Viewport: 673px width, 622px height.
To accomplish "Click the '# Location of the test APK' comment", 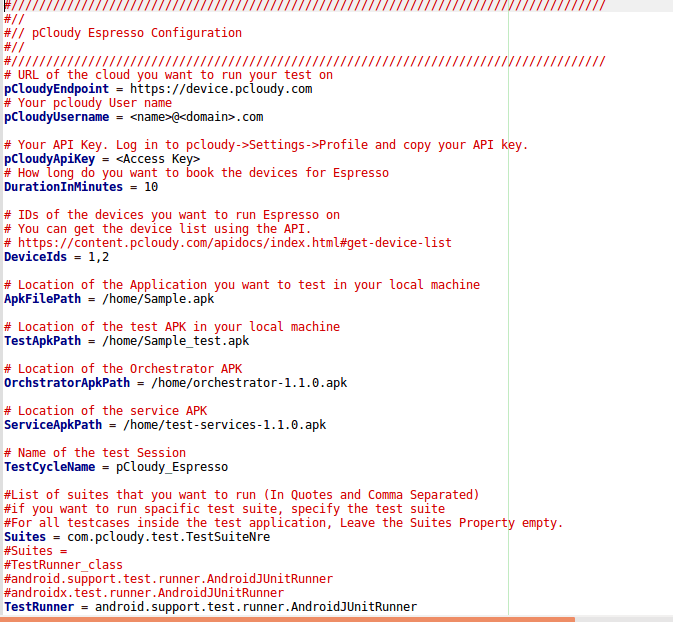I will pyautogui.click(x=172, y=327).
